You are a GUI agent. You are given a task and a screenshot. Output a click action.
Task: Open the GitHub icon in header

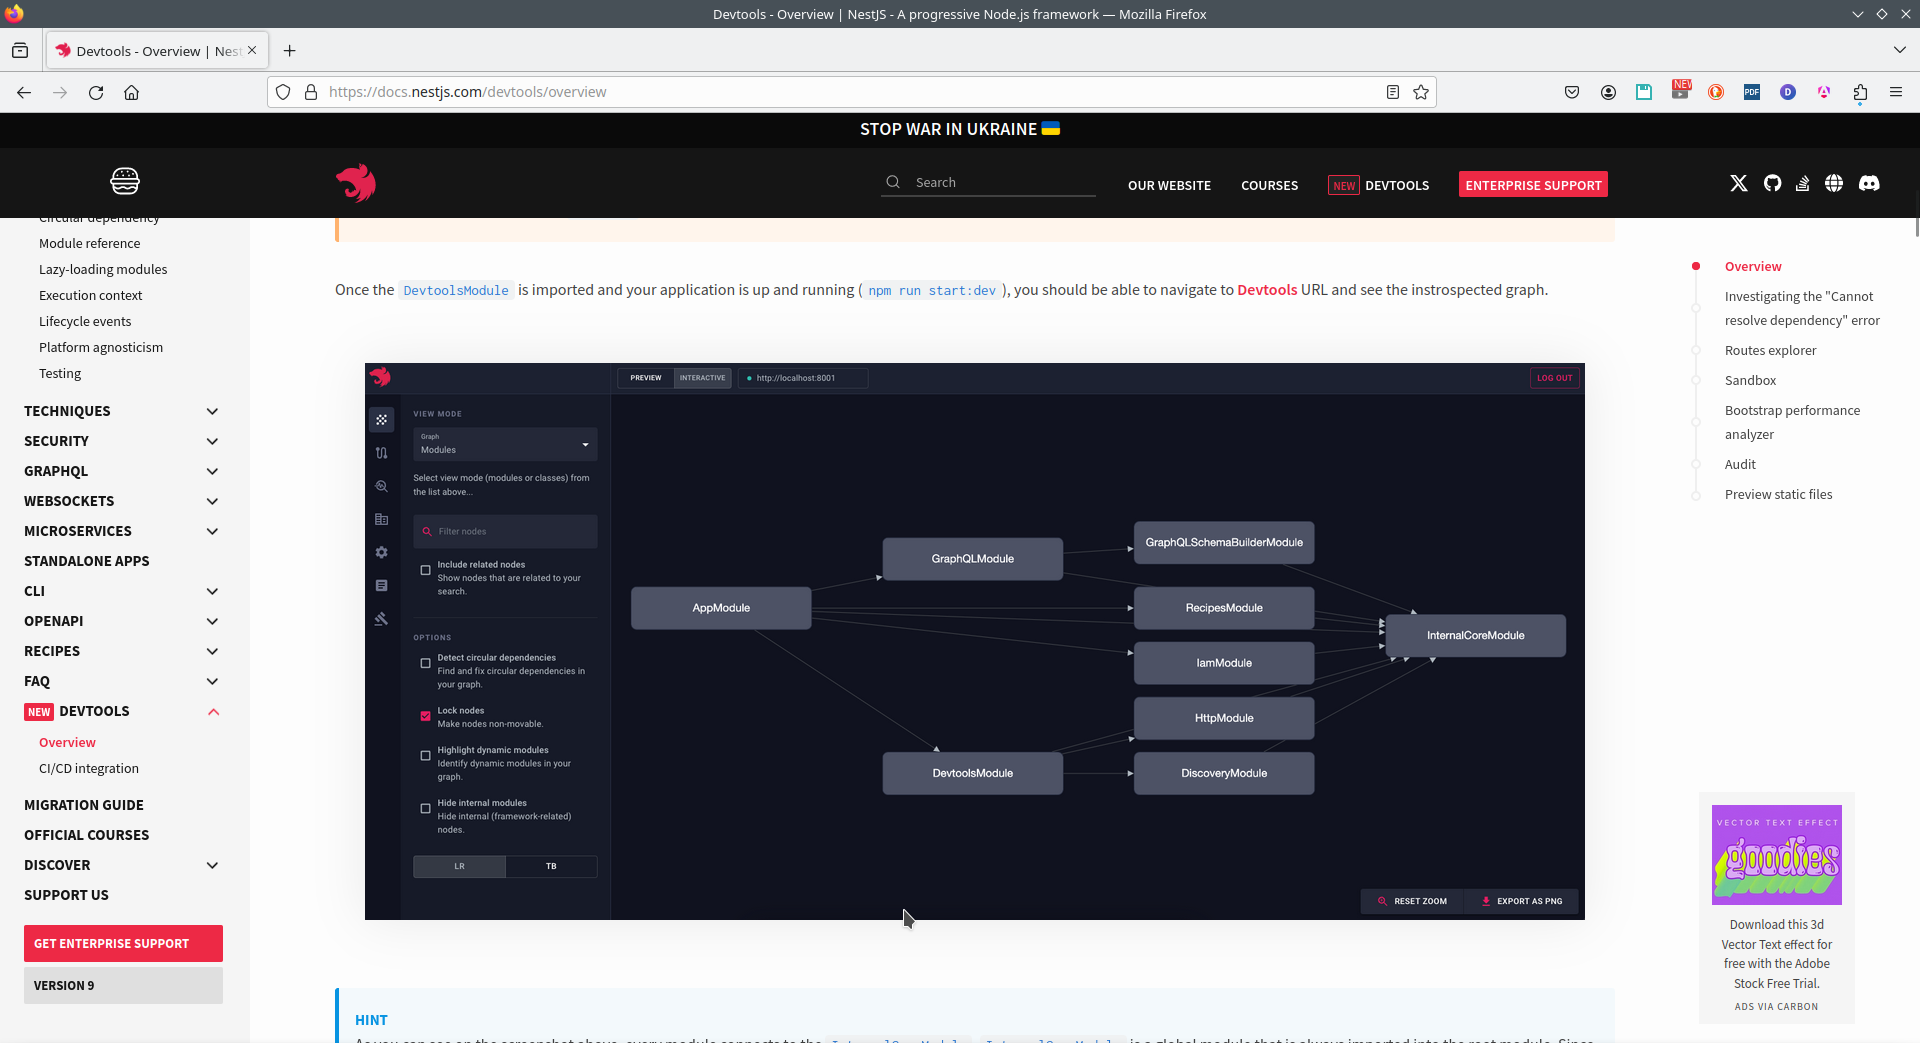[x=1772, y=183]
